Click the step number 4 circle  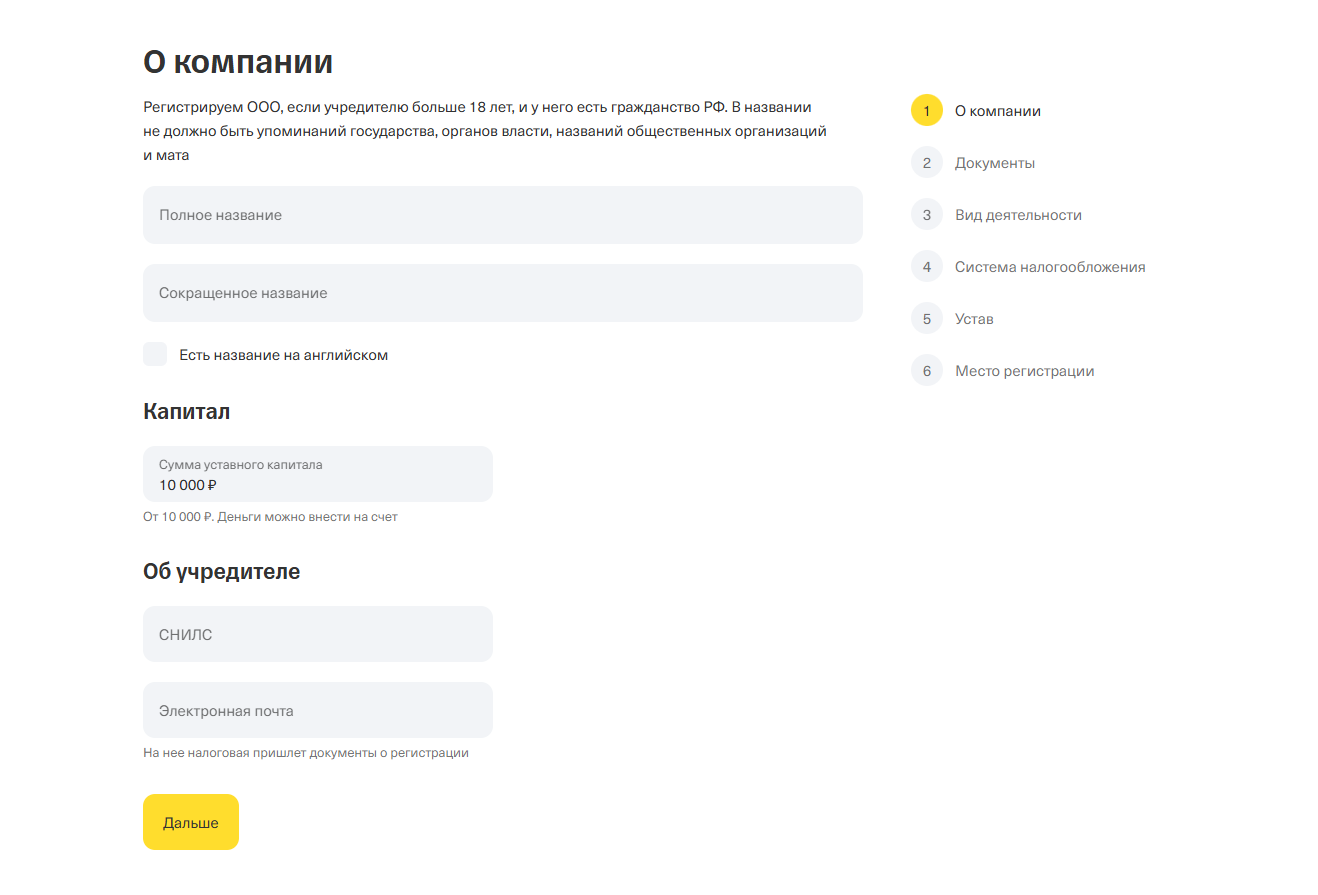pyautogui.click(x=927, y=266)
